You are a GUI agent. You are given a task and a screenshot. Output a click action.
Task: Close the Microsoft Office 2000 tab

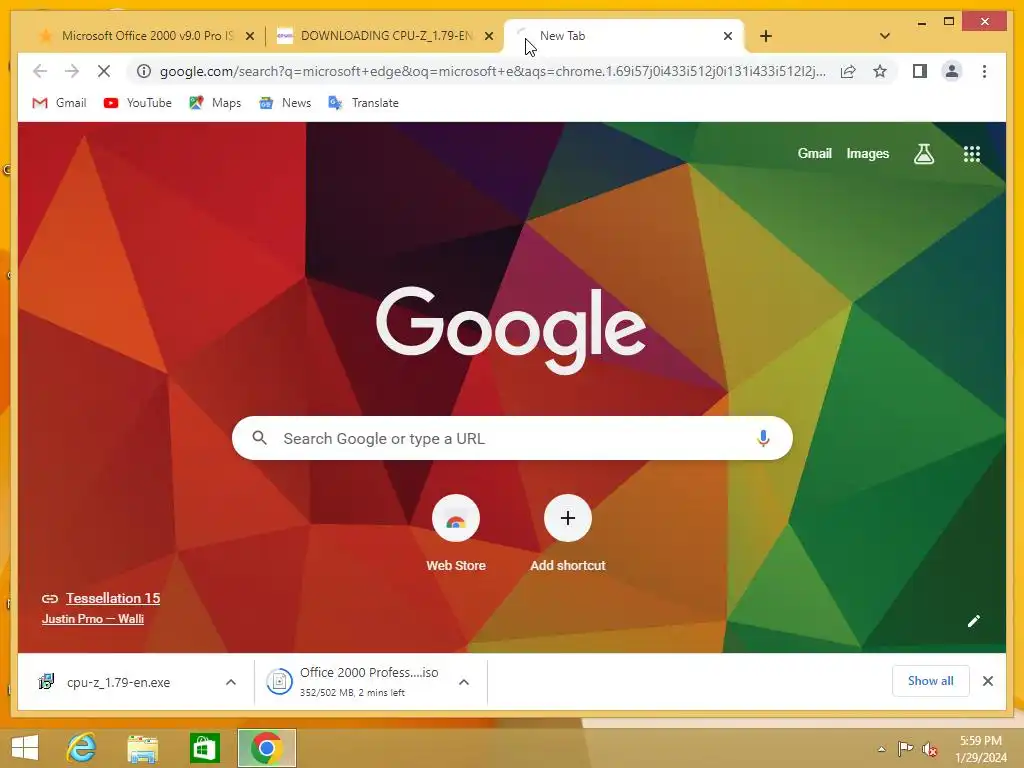[x=249, y=36]
